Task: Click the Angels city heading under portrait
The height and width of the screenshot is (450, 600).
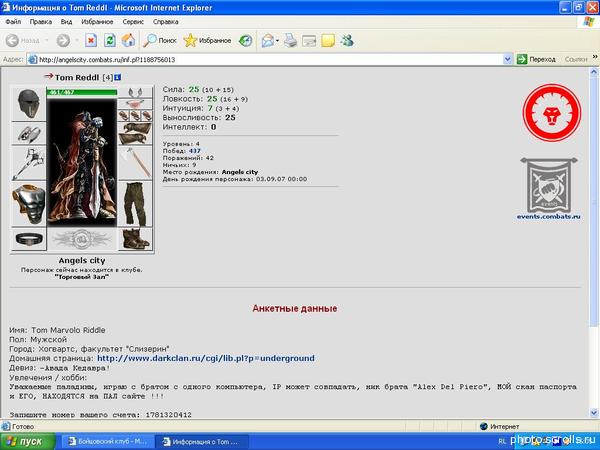Action: click(82, 261)
